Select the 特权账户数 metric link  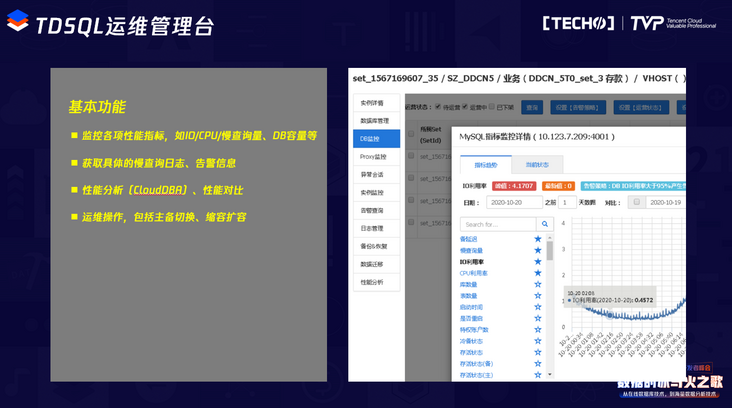pos(474,330)
